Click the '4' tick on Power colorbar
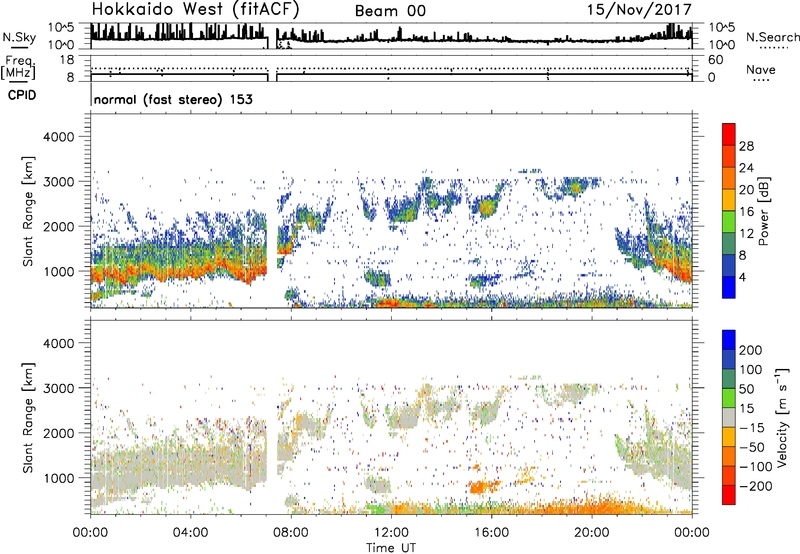800x554 pixels. [743, 277]
